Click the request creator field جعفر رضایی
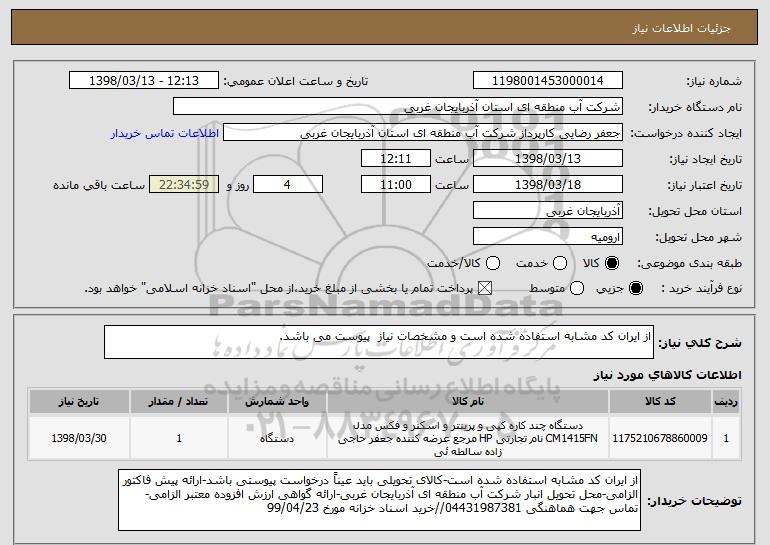770x545 pixels. pos(423,133)
